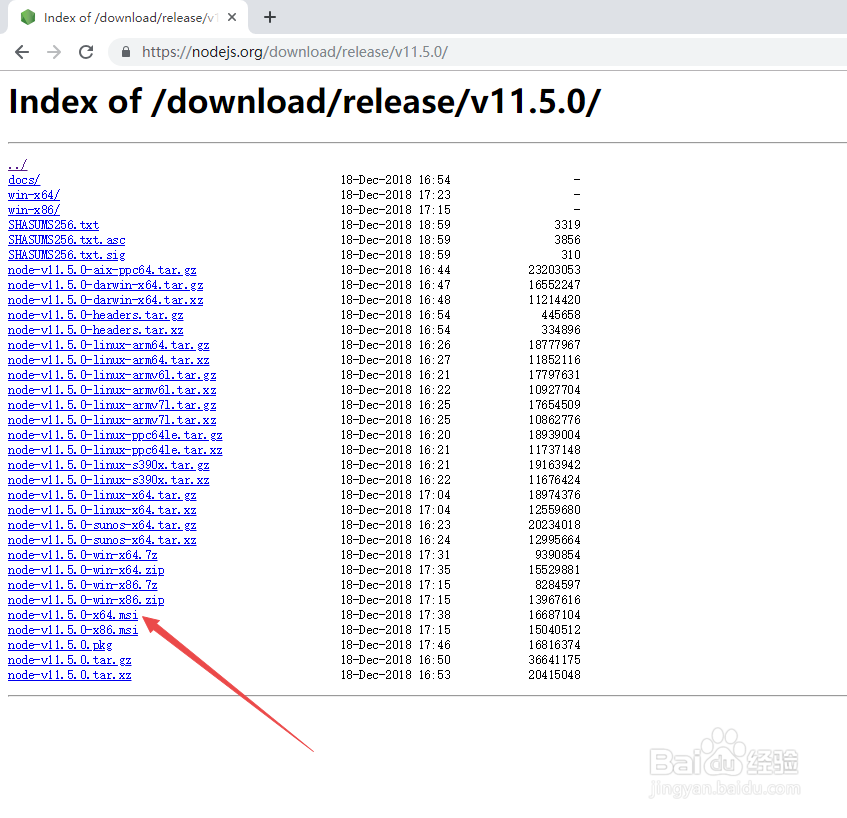Screen dimensions: 847x818
Task: Download node-v11.5.0-linux-armv7l.tar.gz
Action: [112, 405]
